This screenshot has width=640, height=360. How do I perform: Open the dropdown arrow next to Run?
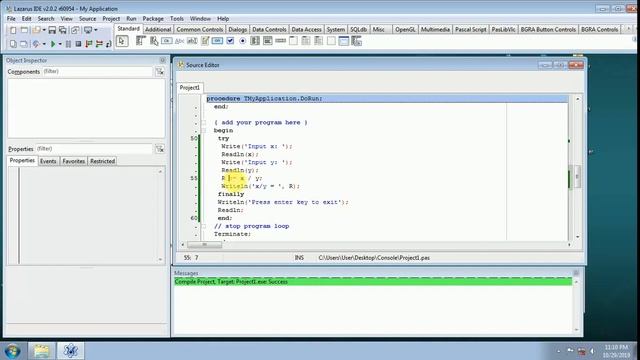60,44
